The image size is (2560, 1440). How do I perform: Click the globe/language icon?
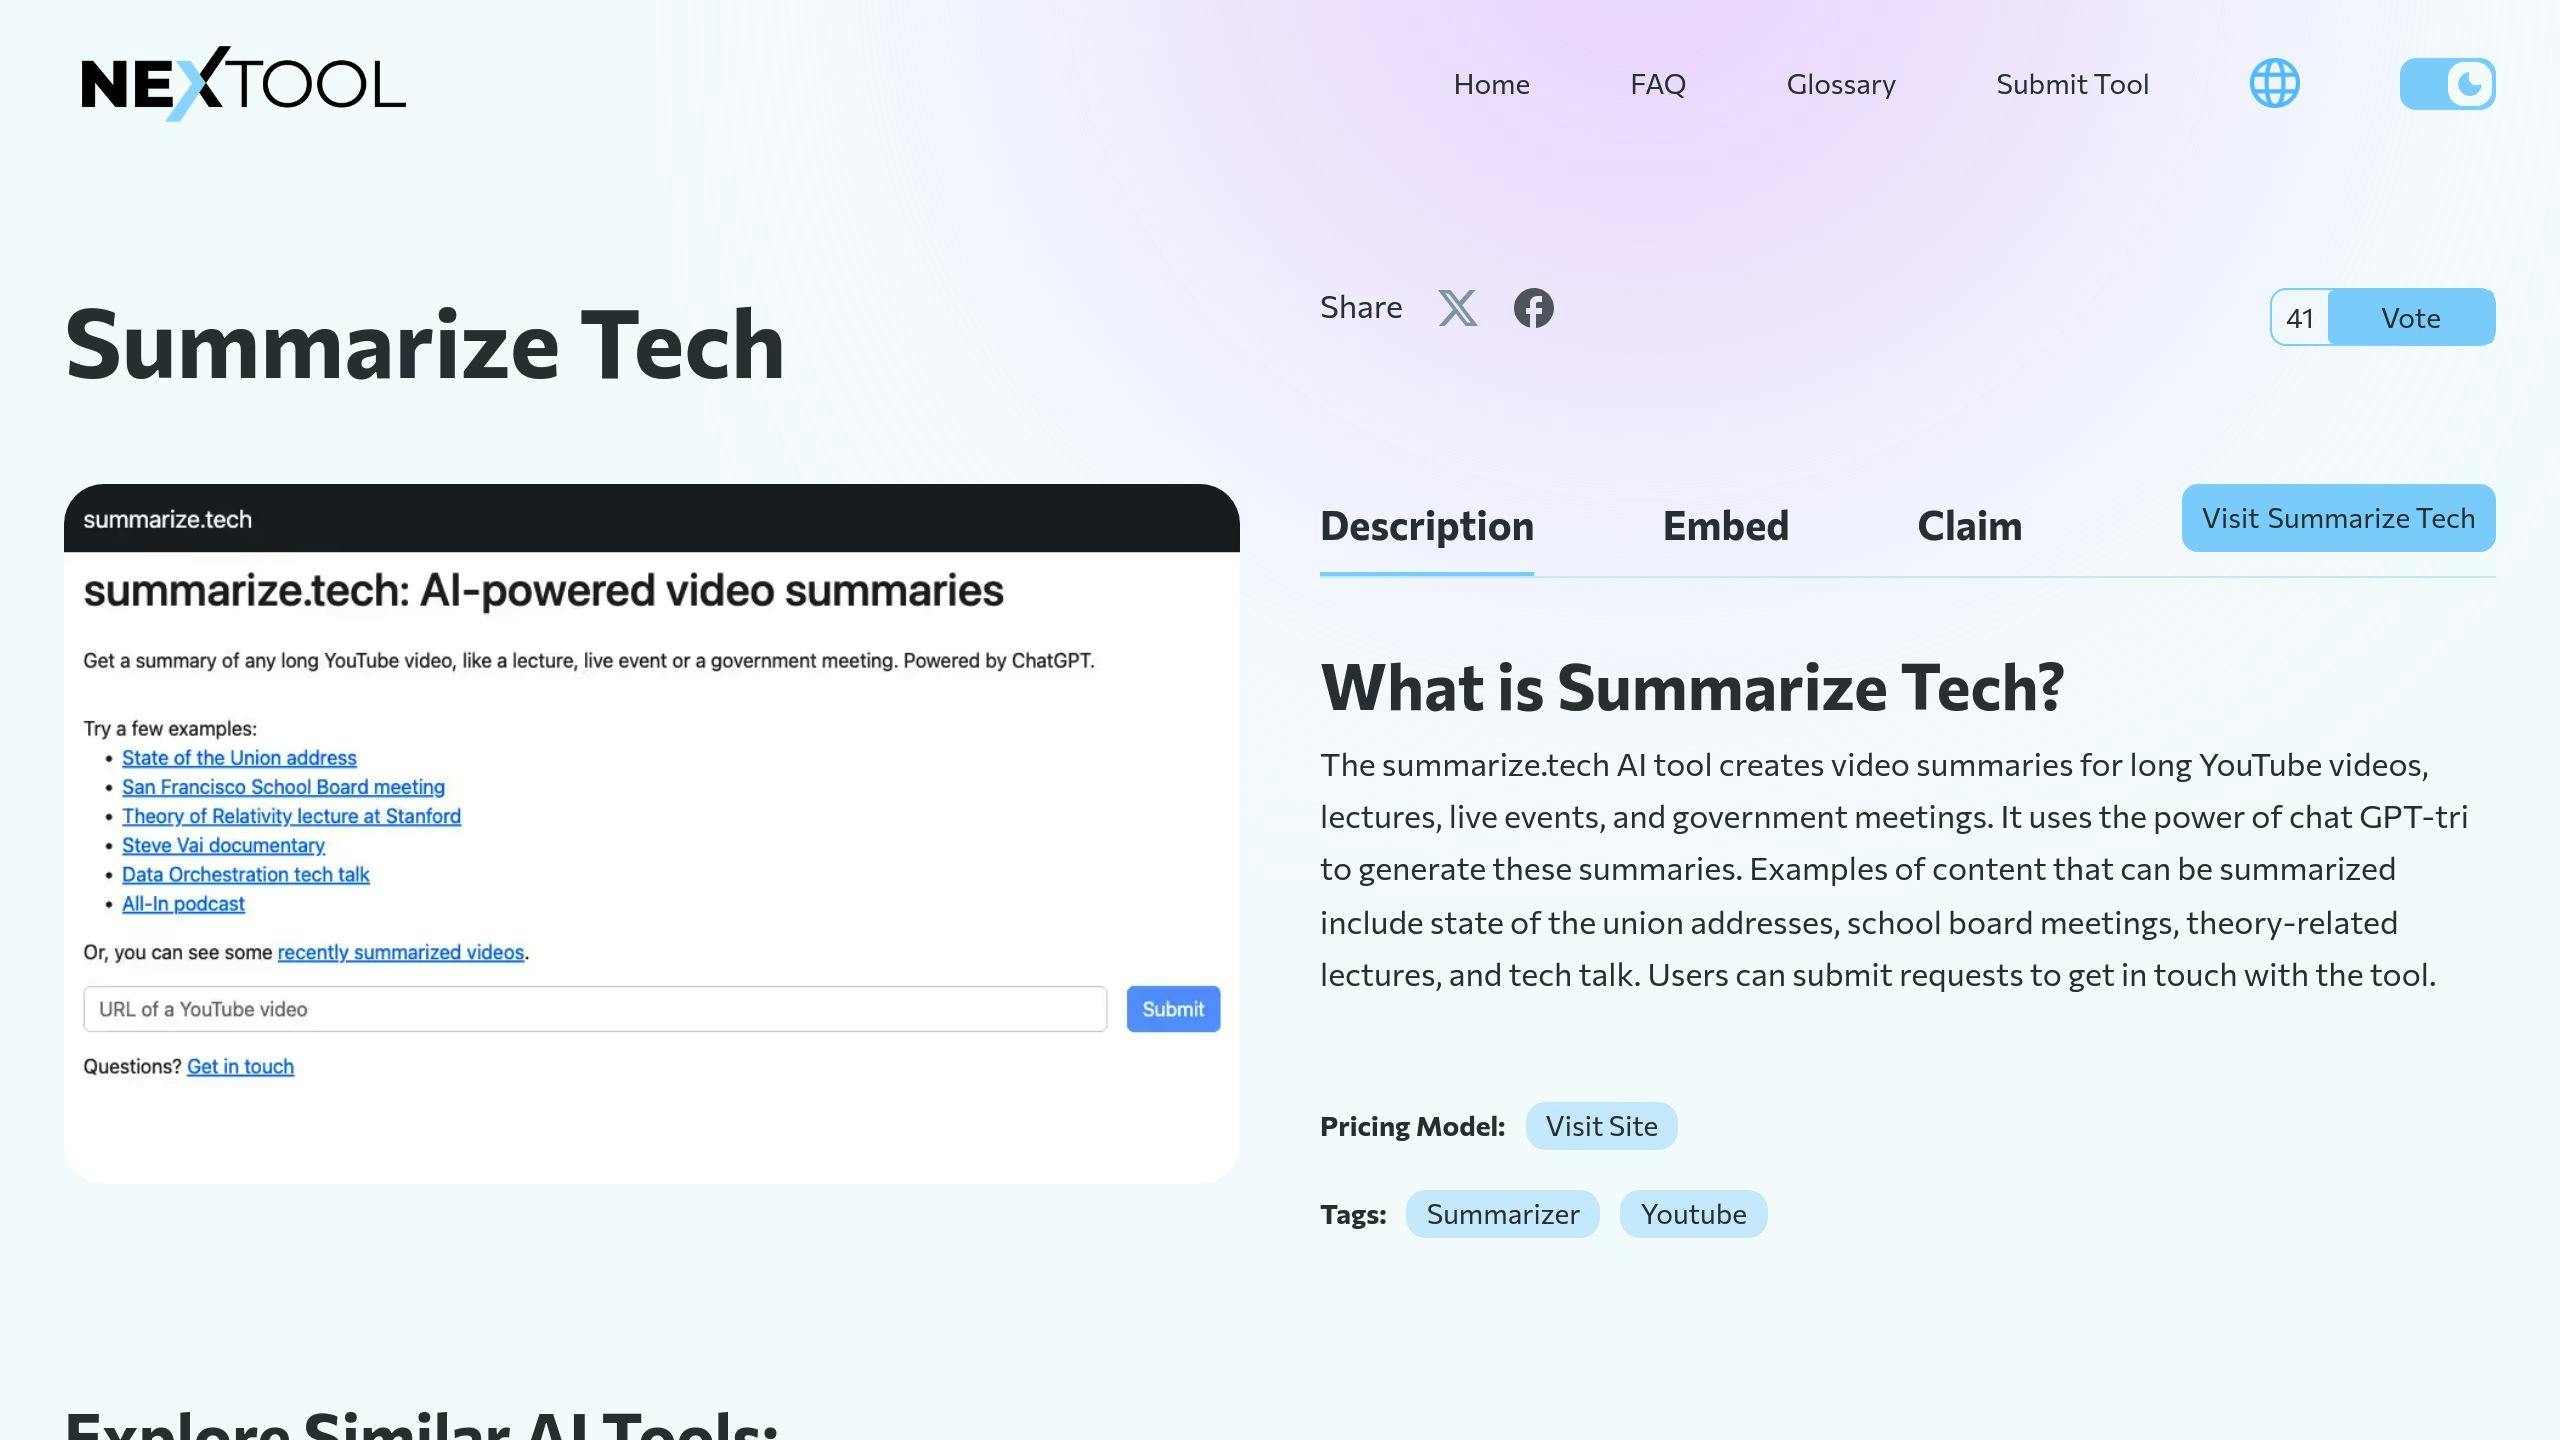click(x=2275, y=83)
